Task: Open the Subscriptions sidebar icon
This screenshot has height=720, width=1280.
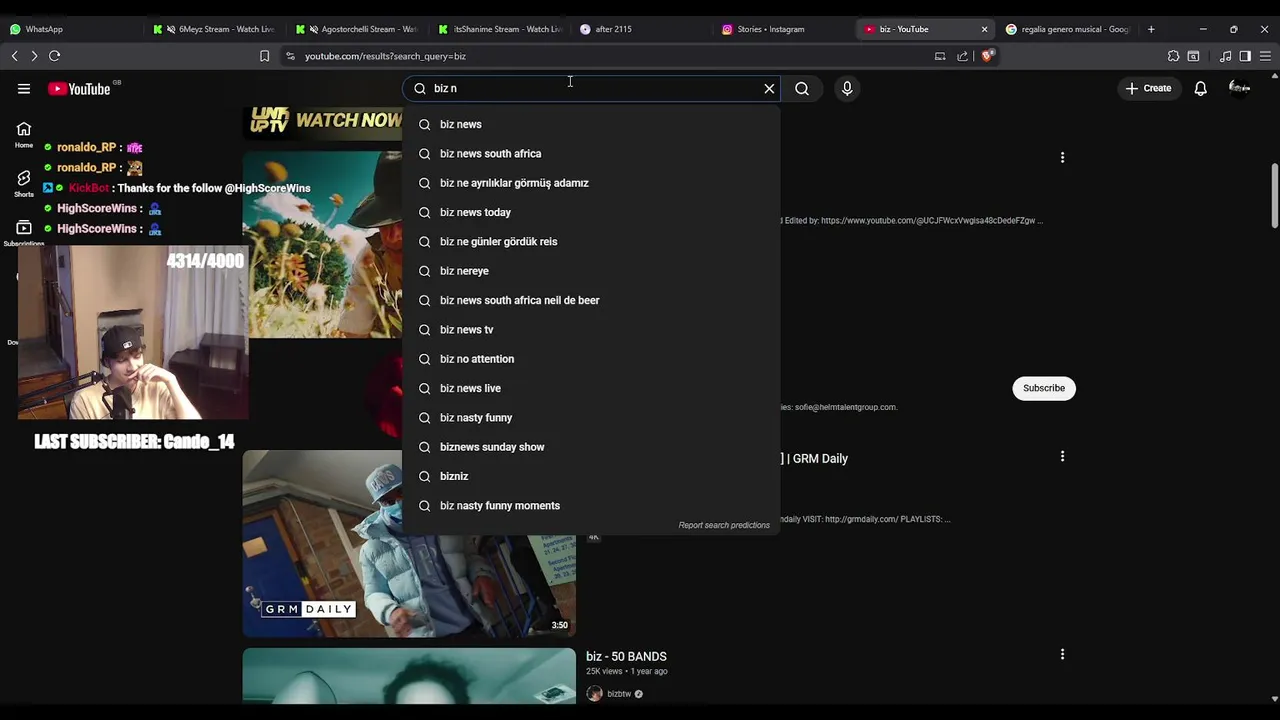Action: [x=24, y=232]
